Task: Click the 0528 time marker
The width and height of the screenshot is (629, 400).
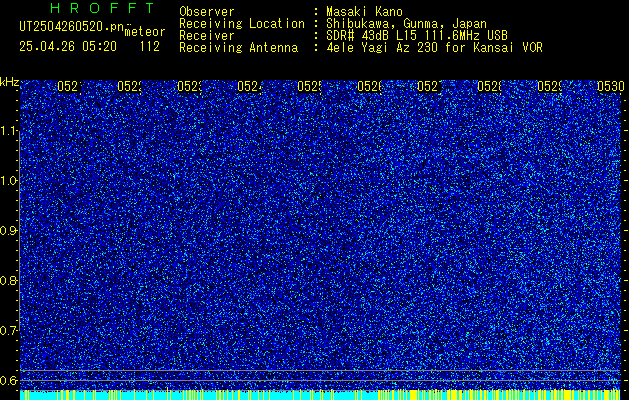Action: point(489,87)
